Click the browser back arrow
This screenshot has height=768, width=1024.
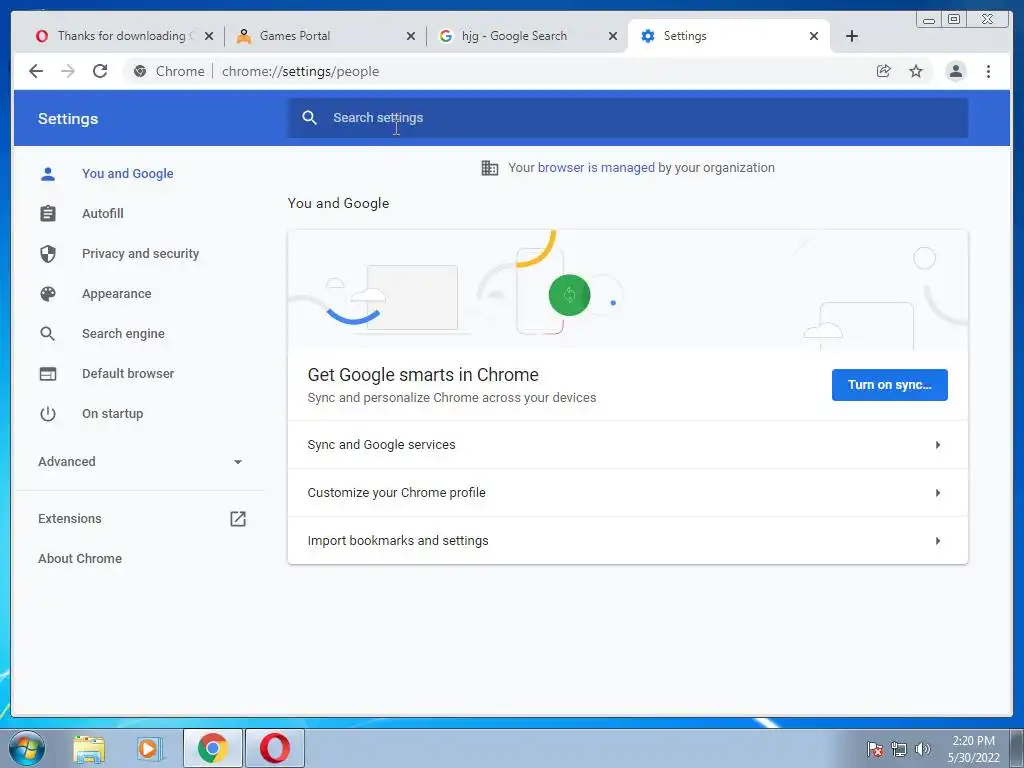coord(36,71)
